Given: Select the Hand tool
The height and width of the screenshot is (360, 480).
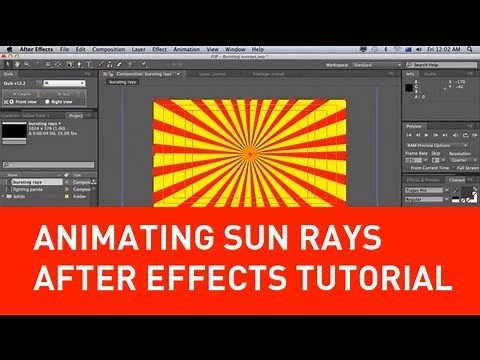Looking at the screenshot, I should pos(17,64).
